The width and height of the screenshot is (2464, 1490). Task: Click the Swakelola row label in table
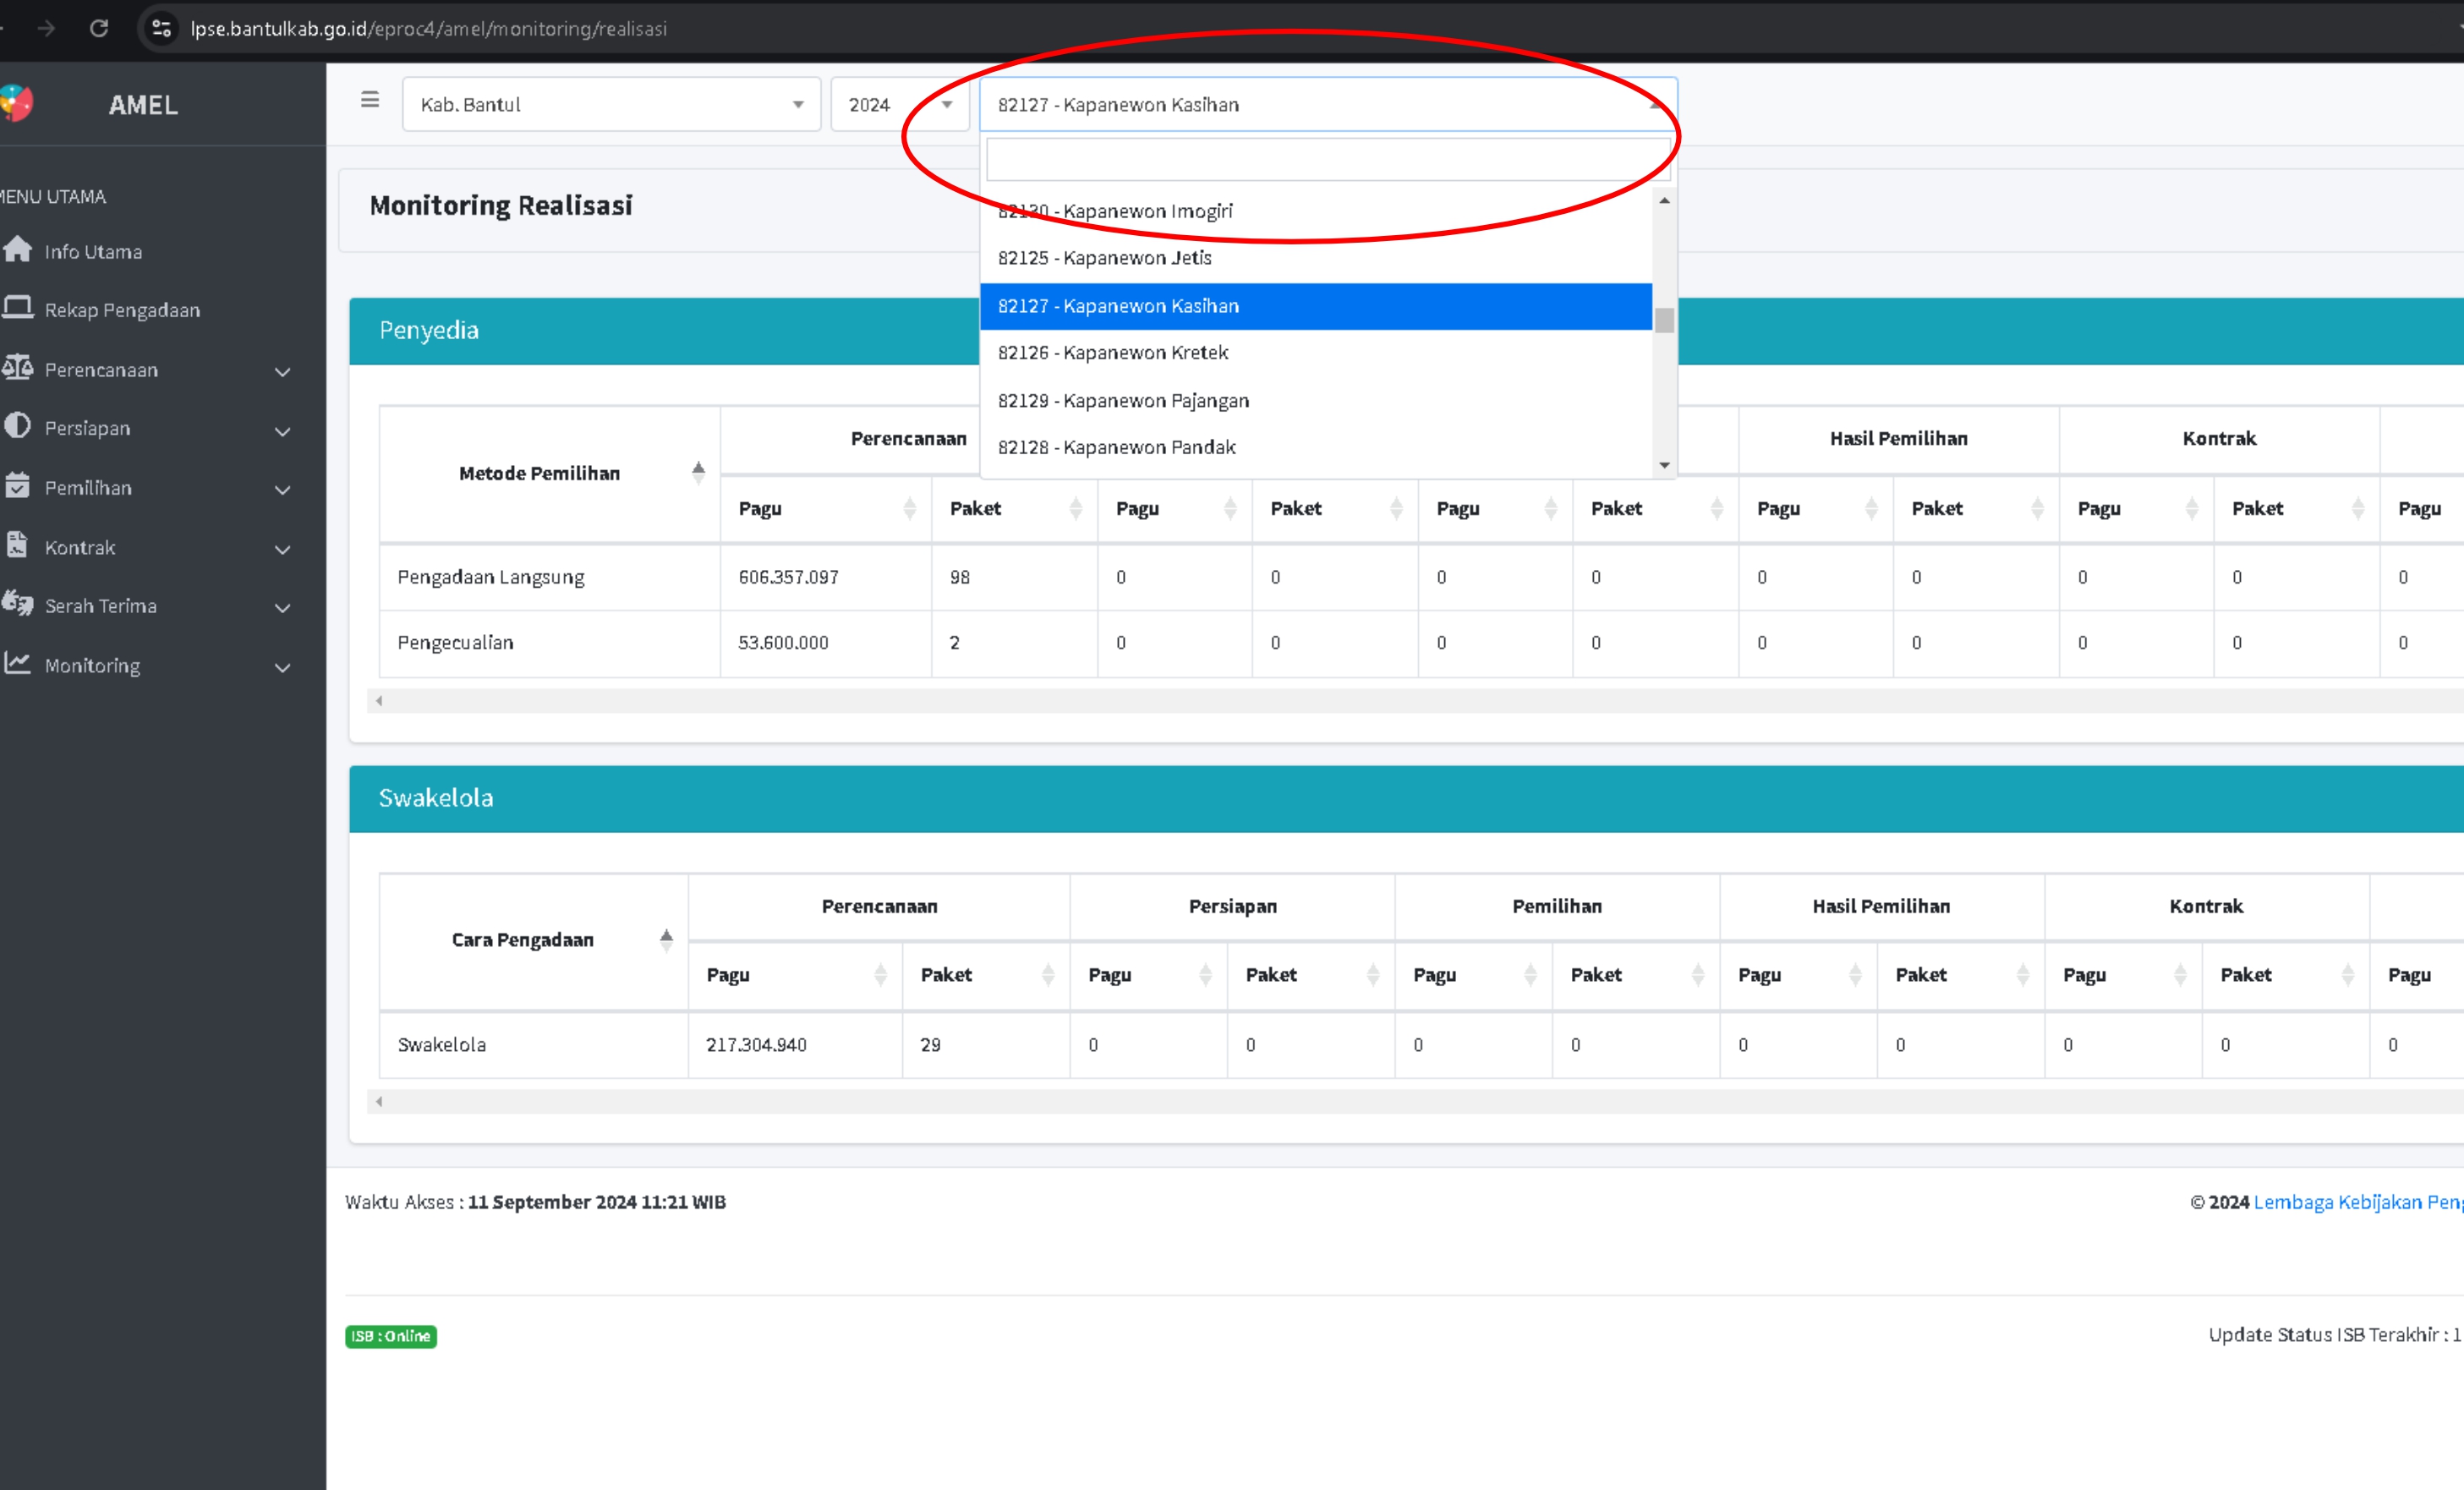pos(442,1045)
